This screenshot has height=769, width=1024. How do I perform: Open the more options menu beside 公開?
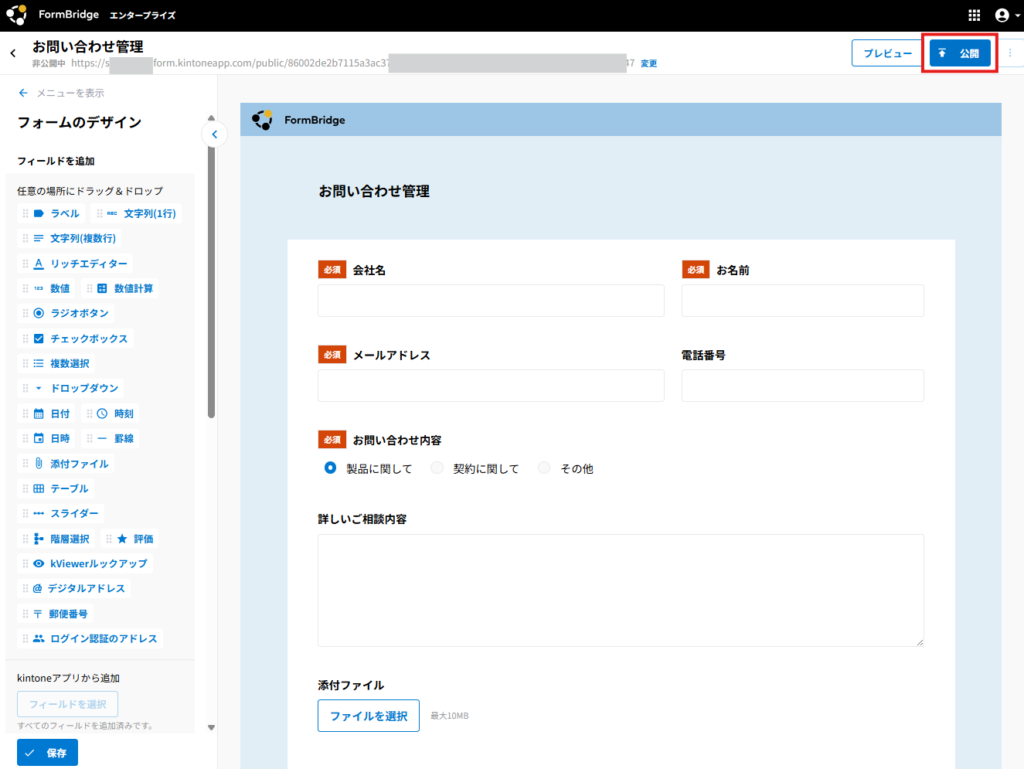1009,53
